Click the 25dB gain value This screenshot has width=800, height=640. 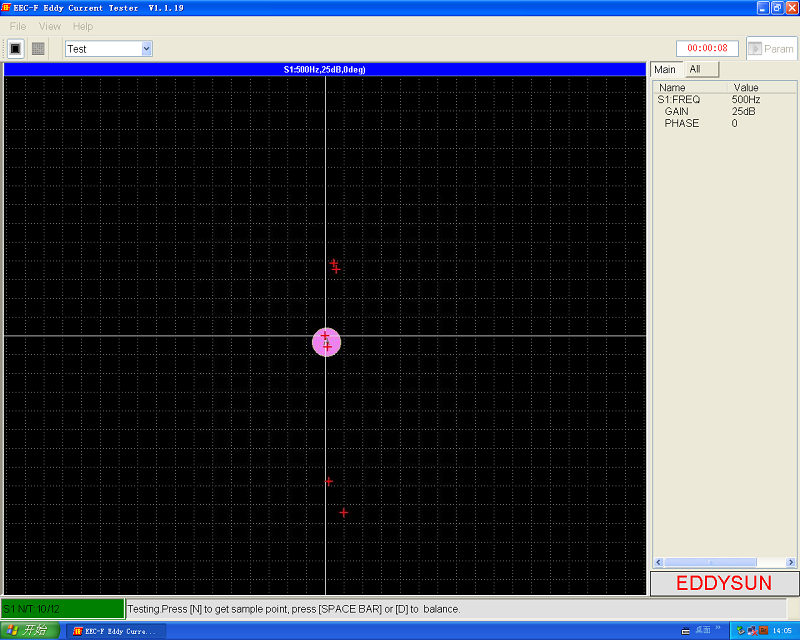point(743,111)
